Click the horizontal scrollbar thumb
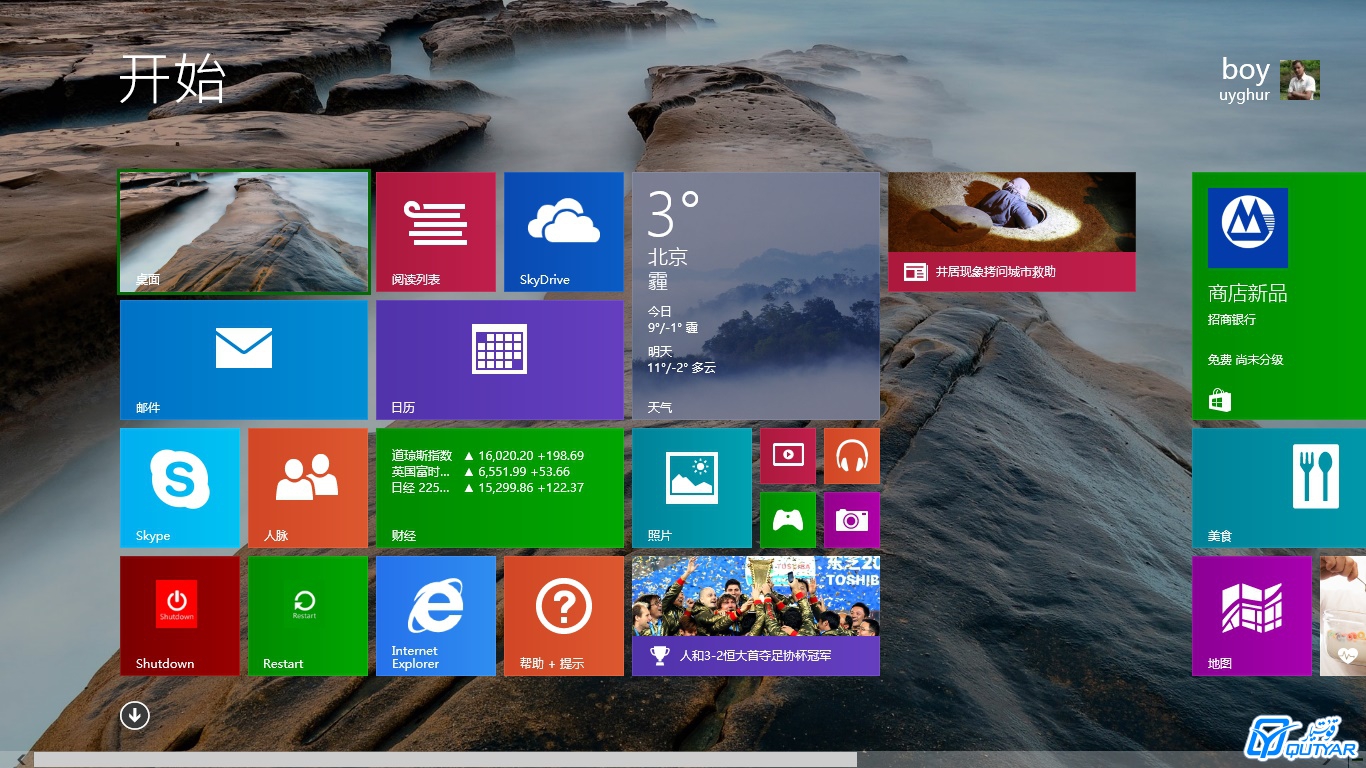Screen dimensions: 1366x768 click(x=445, y=760)
